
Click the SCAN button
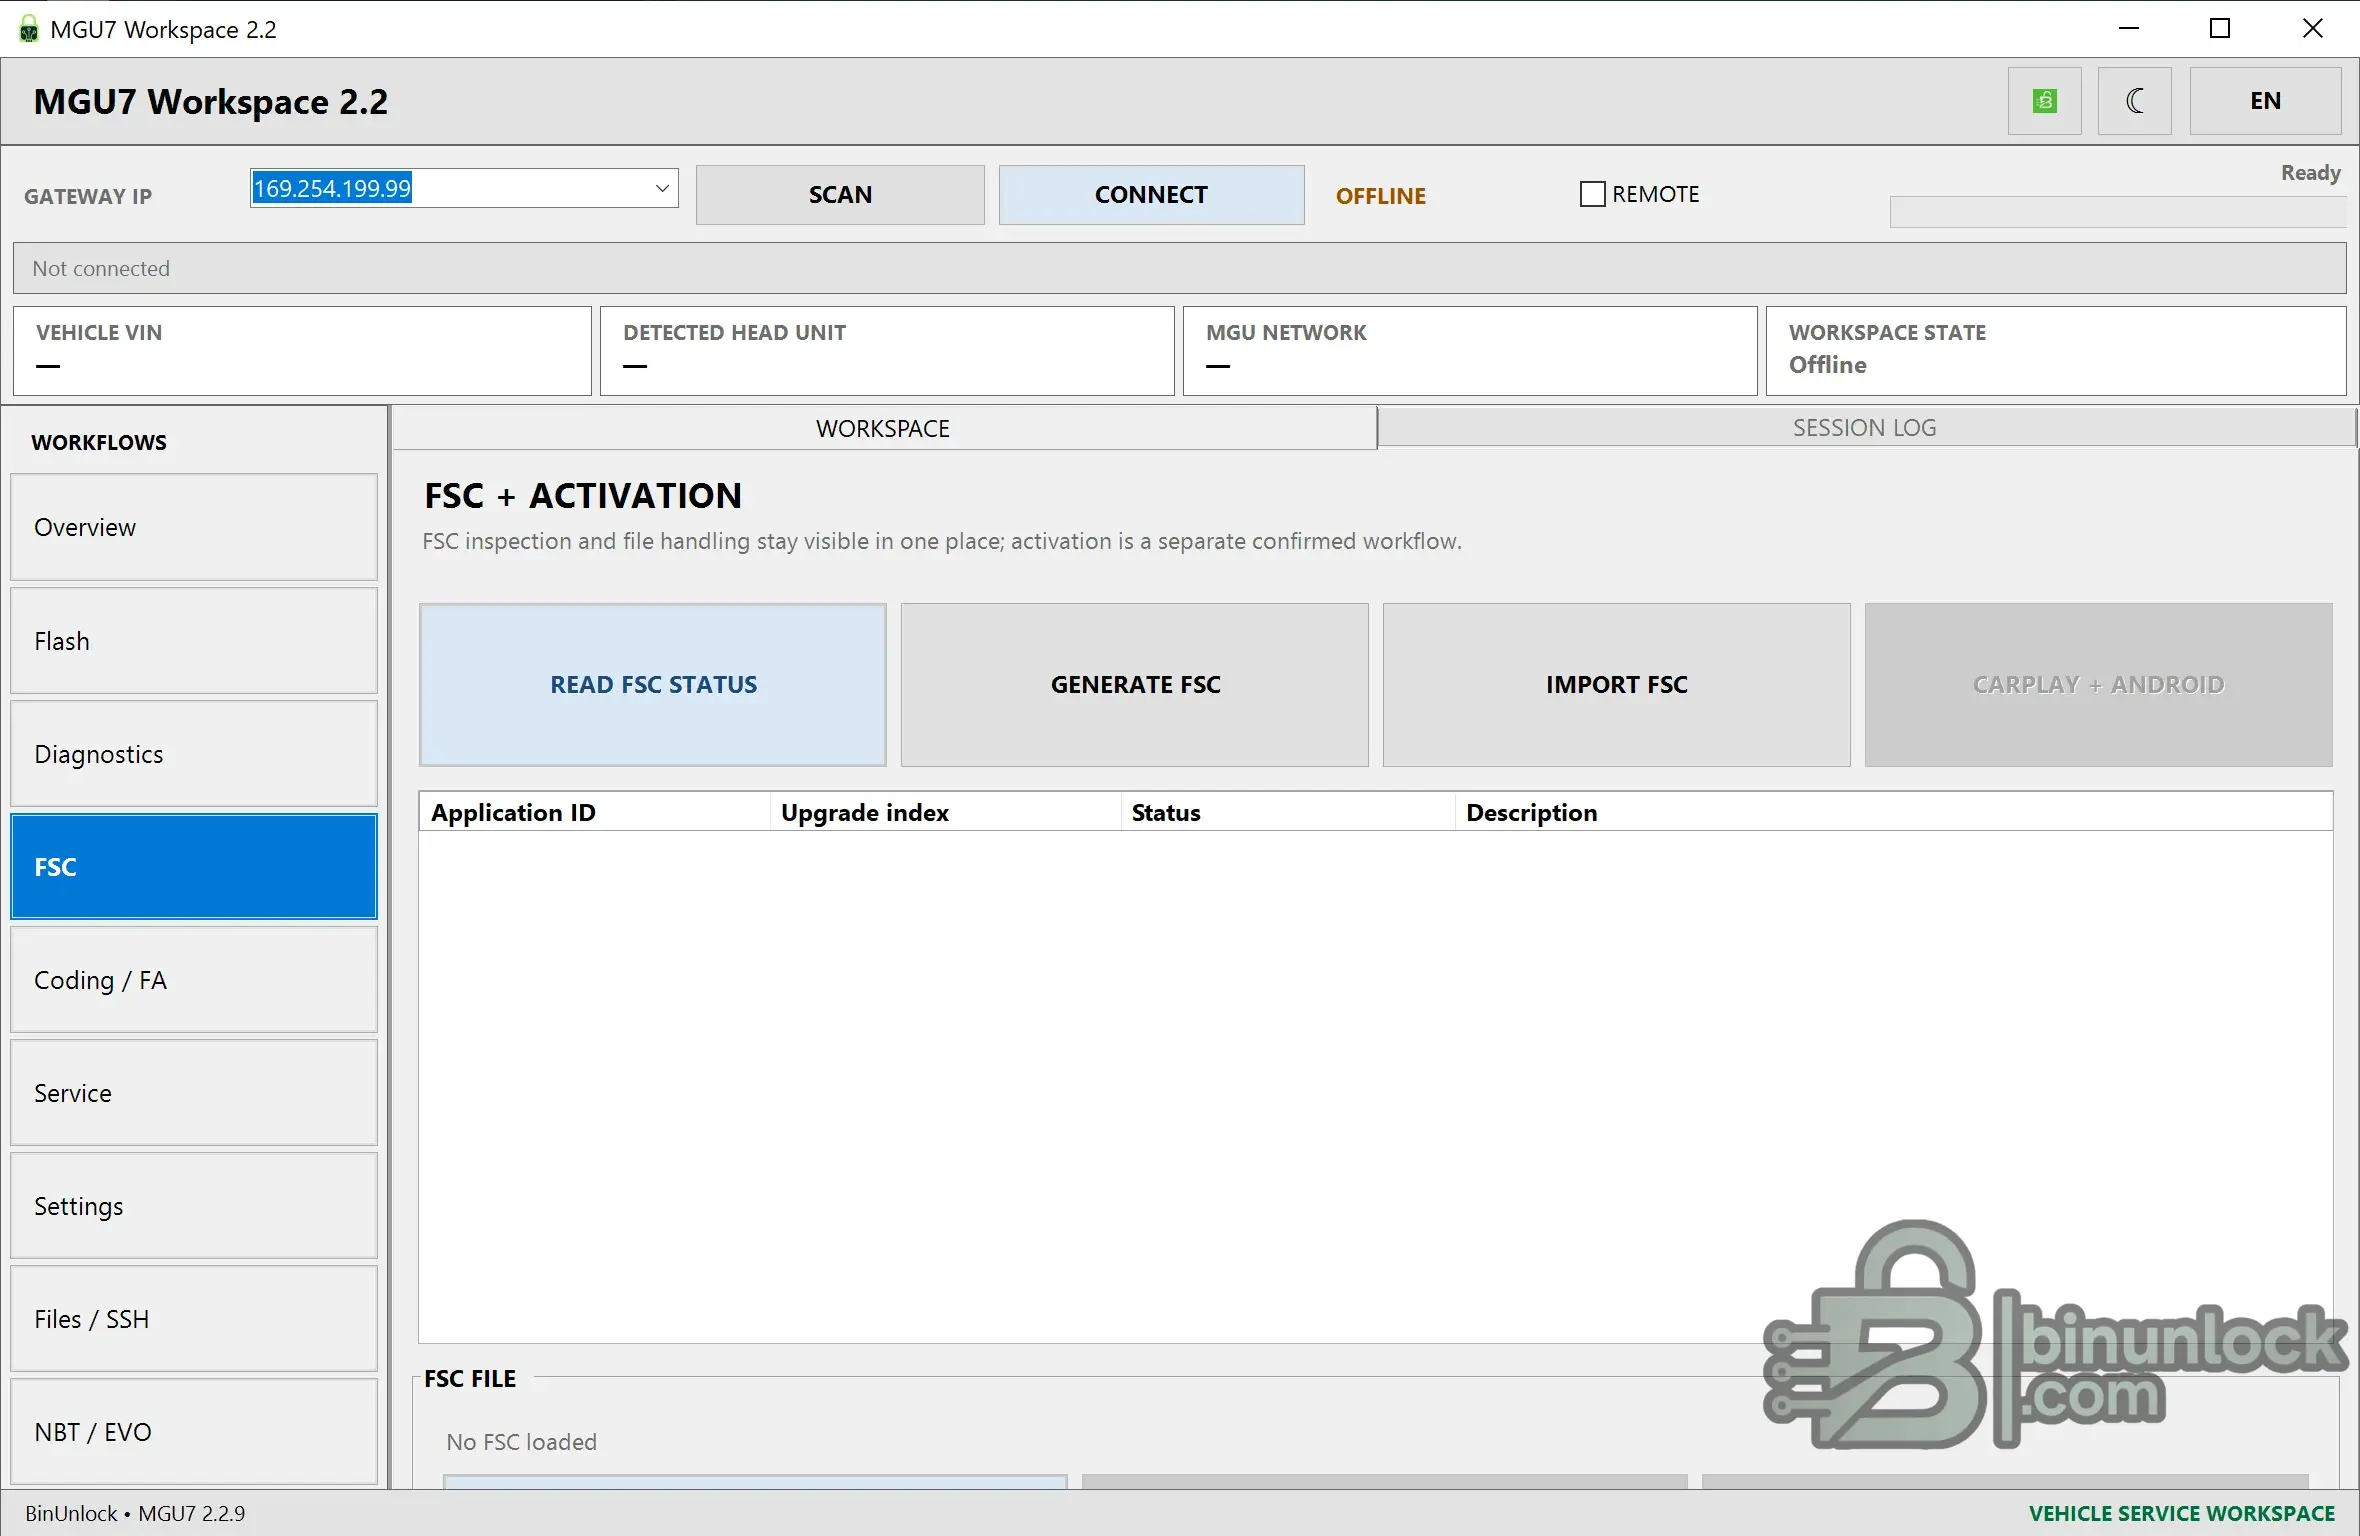(x=840, y=195)
